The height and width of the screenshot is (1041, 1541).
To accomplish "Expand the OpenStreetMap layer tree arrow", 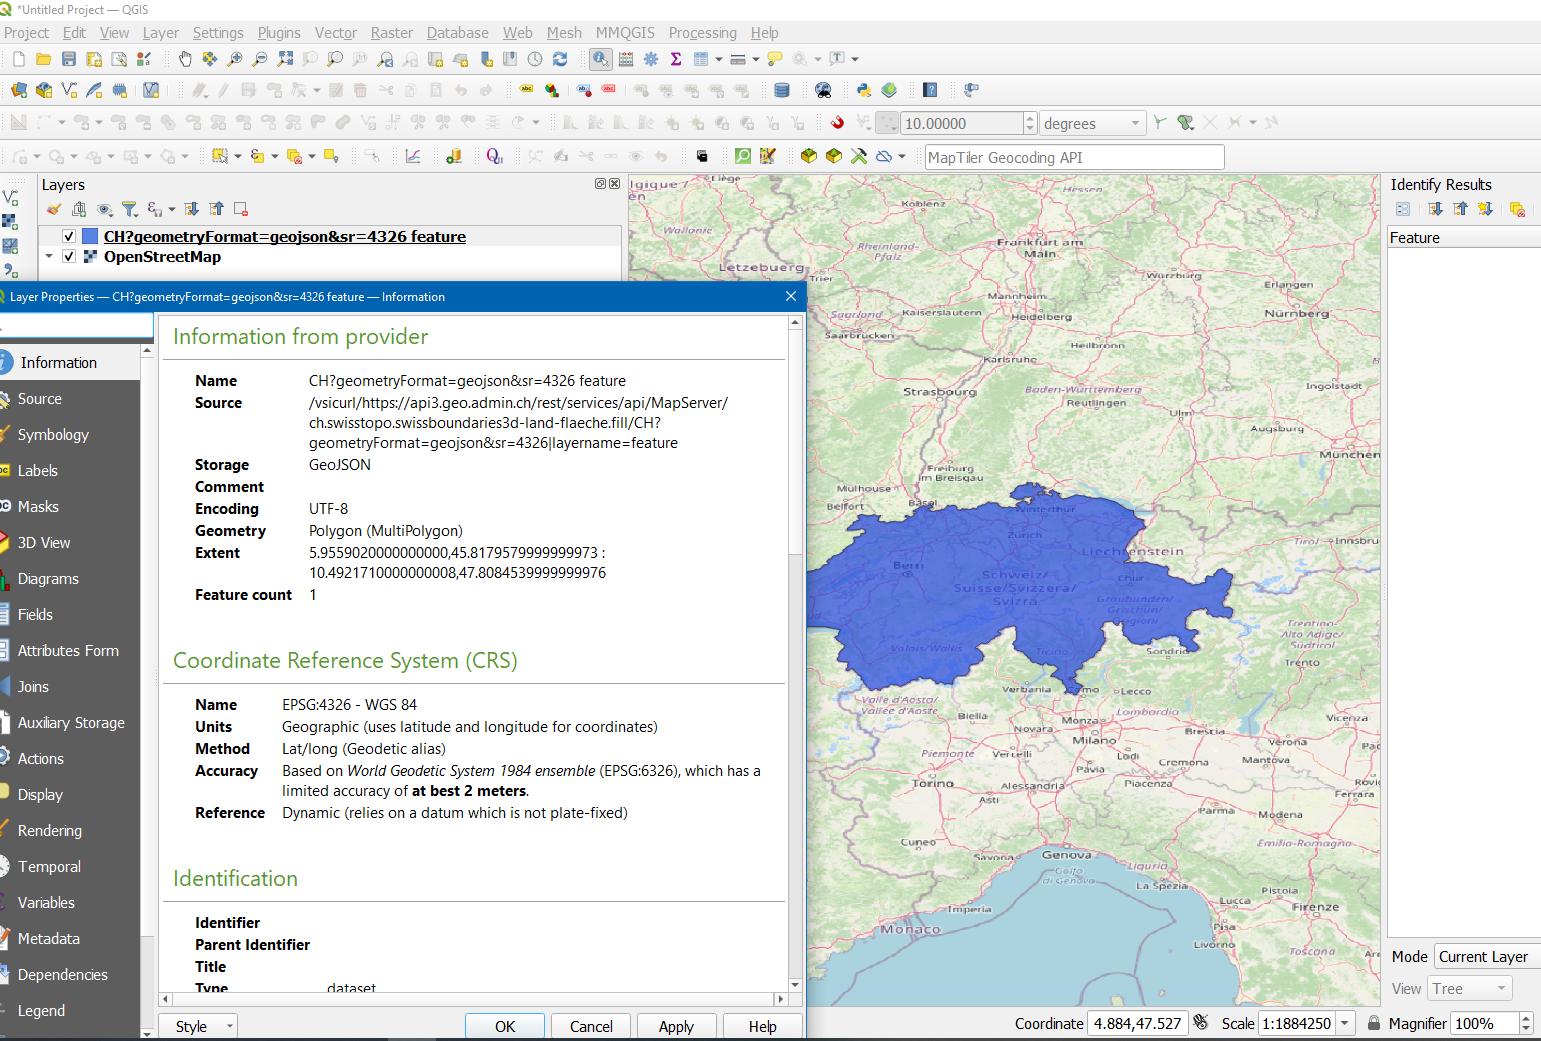I will [49, 257].
